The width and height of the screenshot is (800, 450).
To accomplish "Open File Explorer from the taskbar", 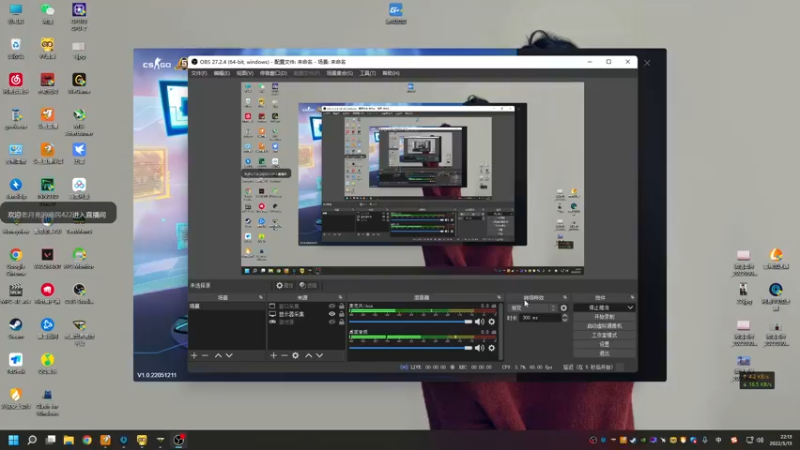I will 69,440.
